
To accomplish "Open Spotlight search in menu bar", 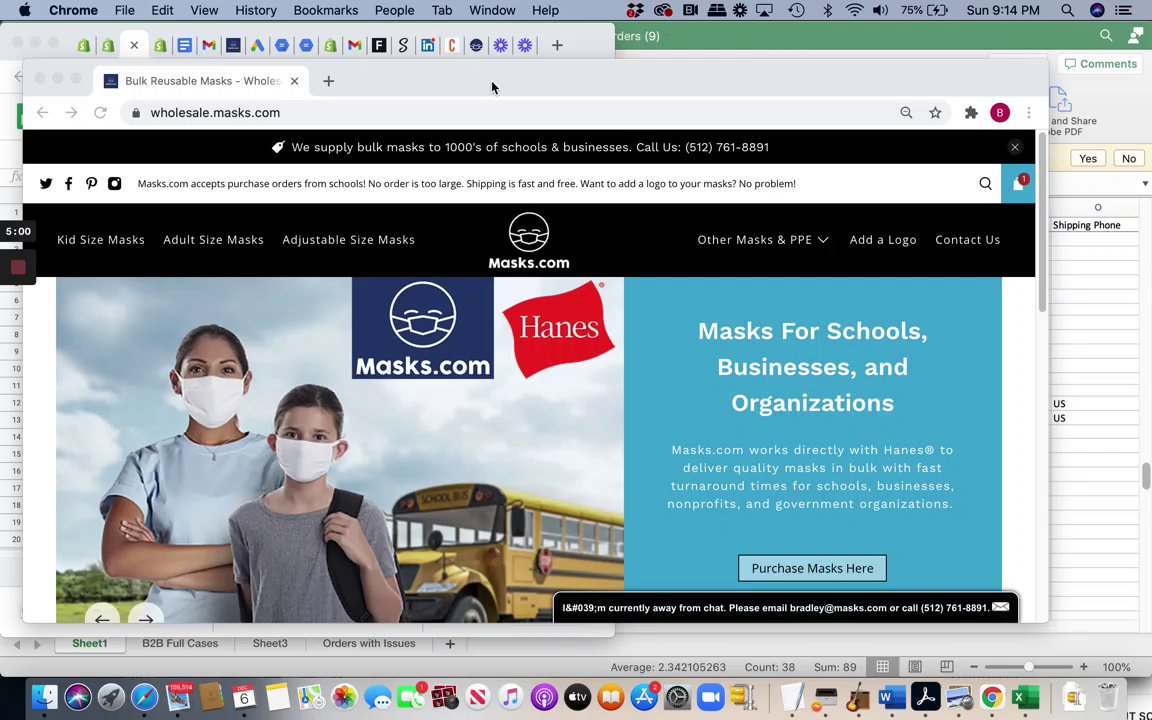I will click(1068, 10).
